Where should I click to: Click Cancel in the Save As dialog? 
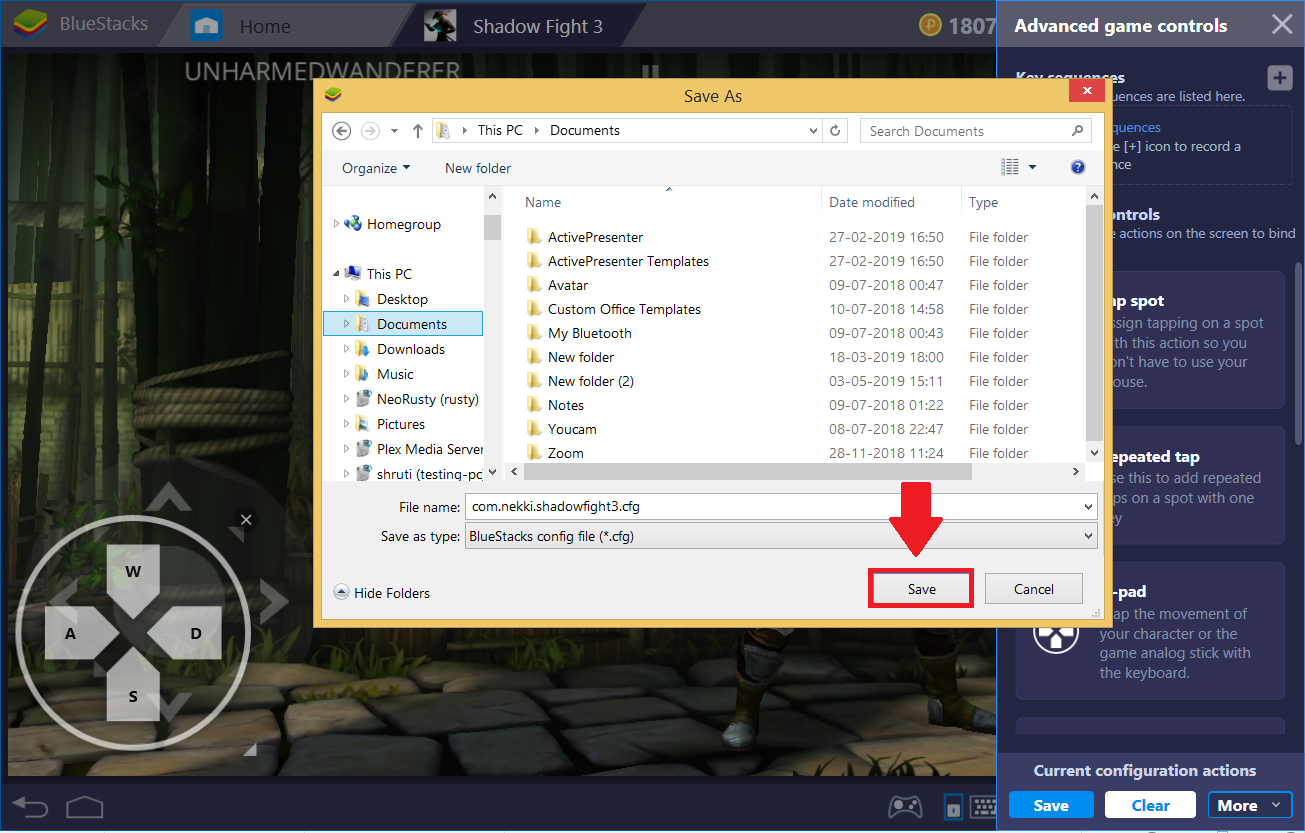coord(1034,589)
